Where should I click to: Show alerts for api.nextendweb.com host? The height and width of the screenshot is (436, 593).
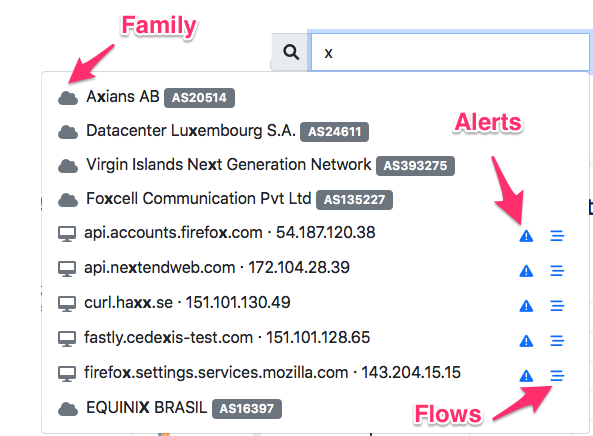[x=526, y=271]
